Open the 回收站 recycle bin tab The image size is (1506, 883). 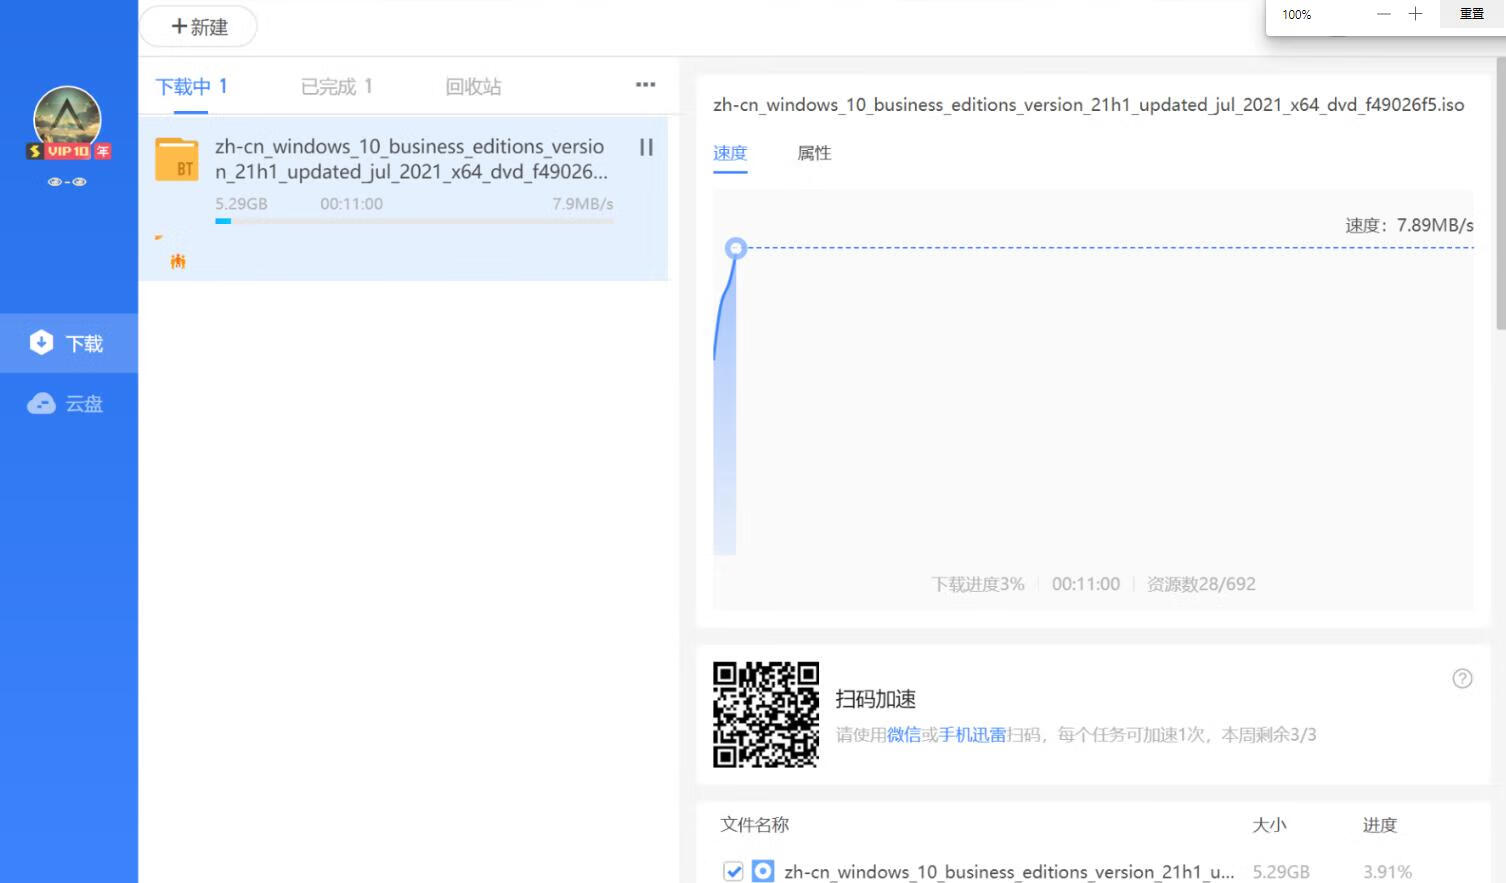click(x=473, y=87)
